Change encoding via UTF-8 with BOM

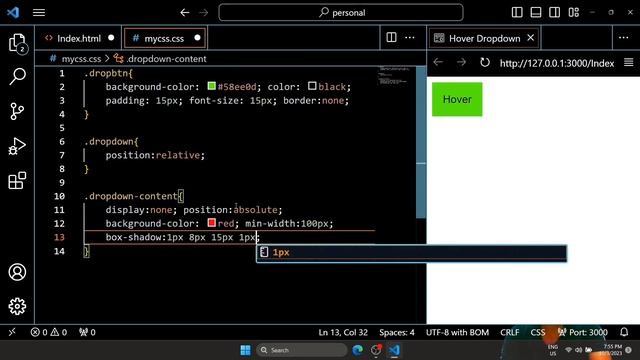457,332
